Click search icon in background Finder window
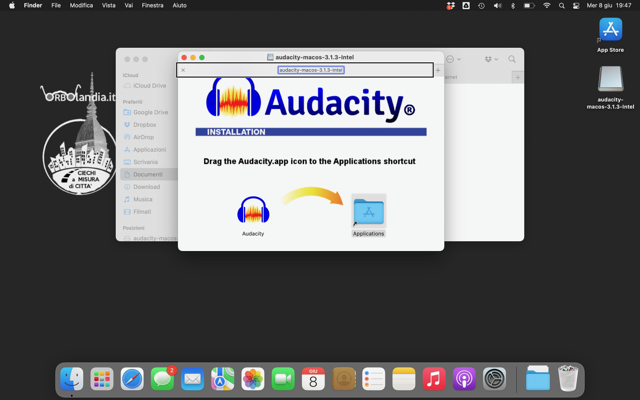Screen dimensions: 640x400 click(512, 59)
